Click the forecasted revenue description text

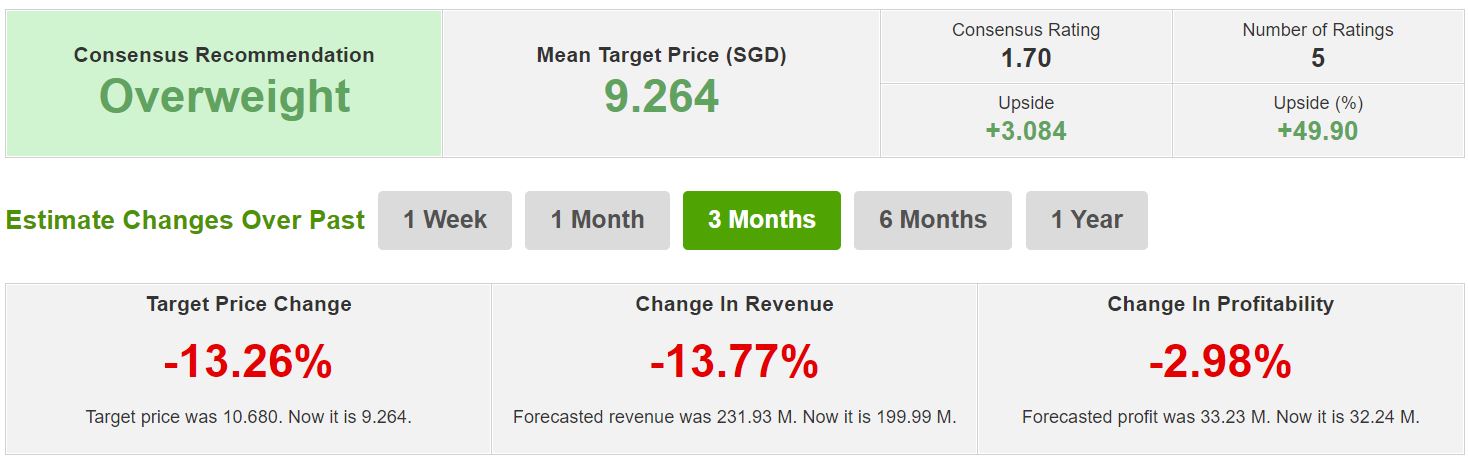click(x=735, y=417)
